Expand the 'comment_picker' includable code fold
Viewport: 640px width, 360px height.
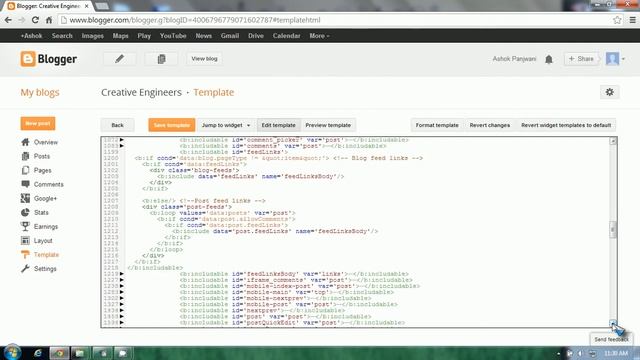pos(122,140)
